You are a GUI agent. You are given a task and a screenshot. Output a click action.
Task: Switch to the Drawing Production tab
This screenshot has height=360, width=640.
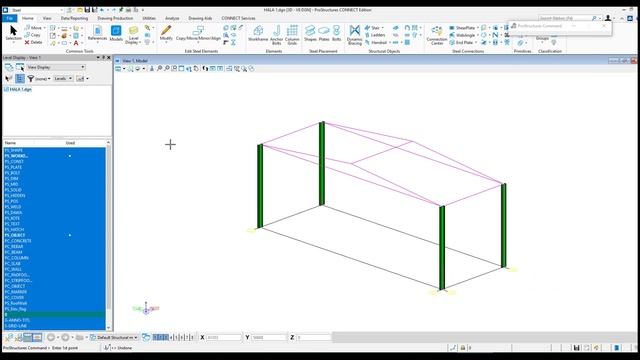115,18
